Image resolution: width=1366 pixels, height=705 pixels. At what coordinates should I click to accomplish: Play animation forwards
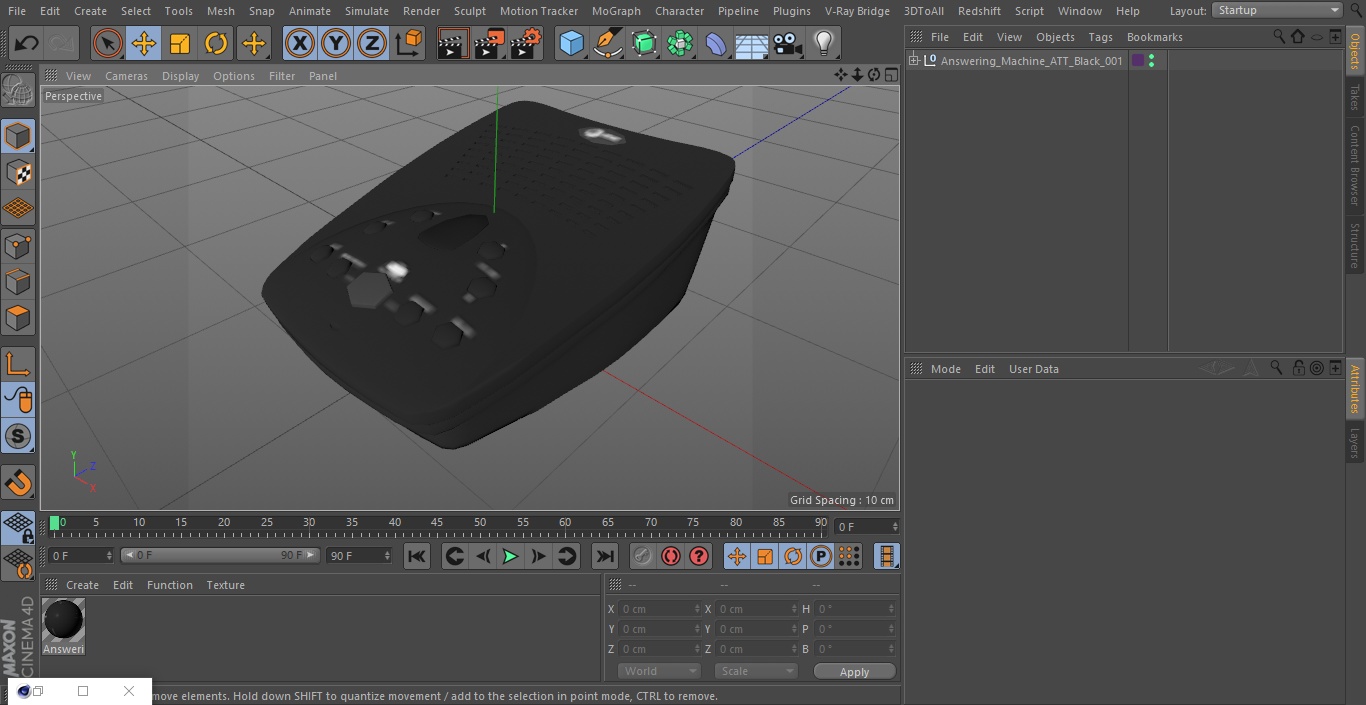[x=510, y=556]
